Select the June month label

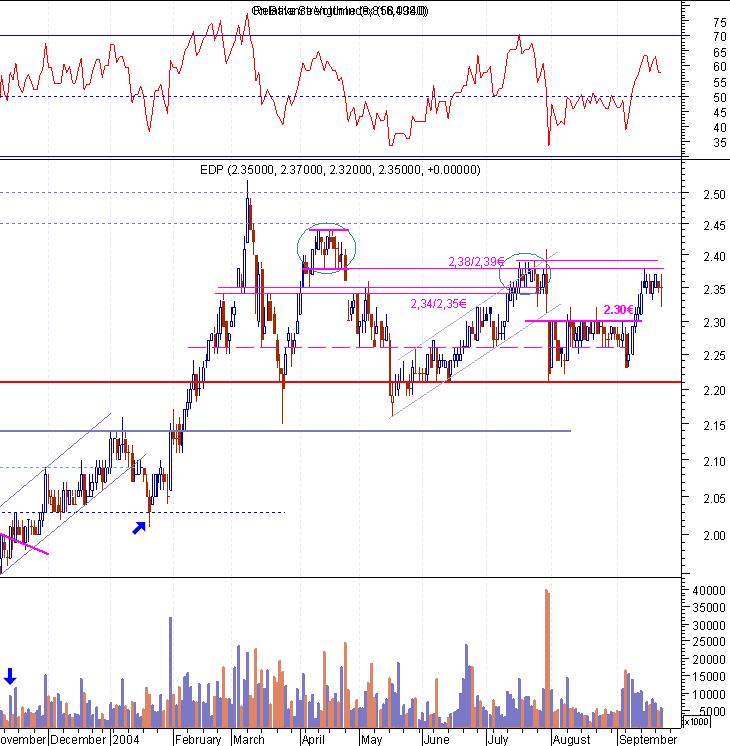(436, 739)
